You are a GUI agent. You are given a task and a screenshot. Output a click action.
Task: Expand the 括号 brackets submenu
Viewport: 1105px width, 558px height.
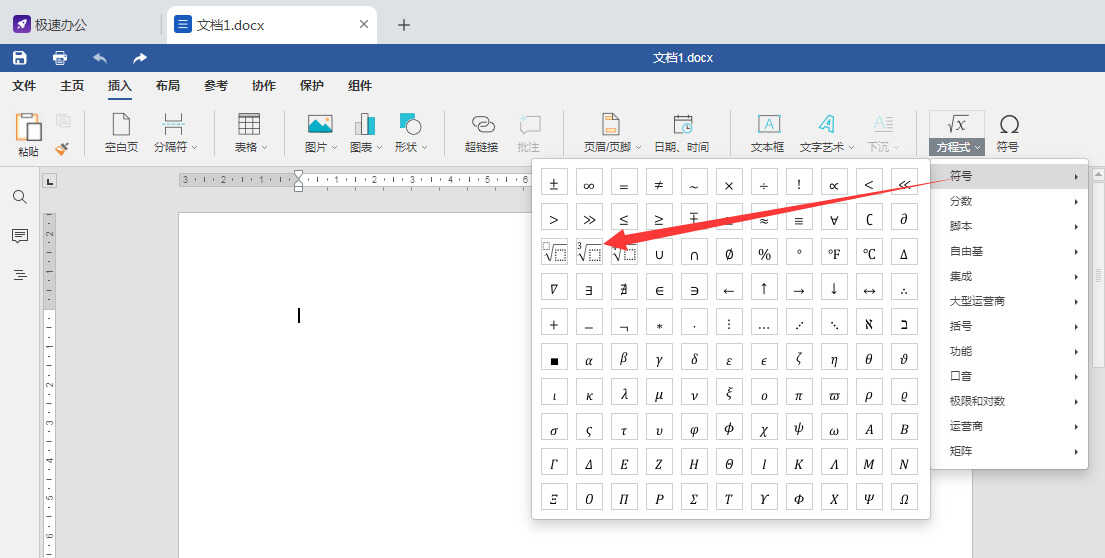coord(1009,326)
